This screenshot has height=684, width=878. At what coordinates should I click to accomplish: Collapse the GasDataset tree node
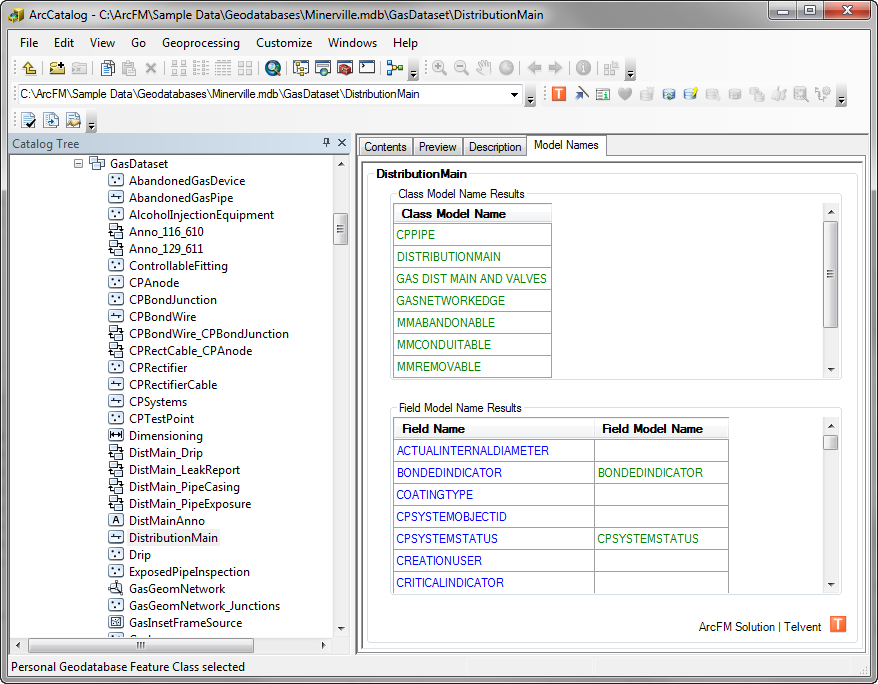(x=78, y=163)
